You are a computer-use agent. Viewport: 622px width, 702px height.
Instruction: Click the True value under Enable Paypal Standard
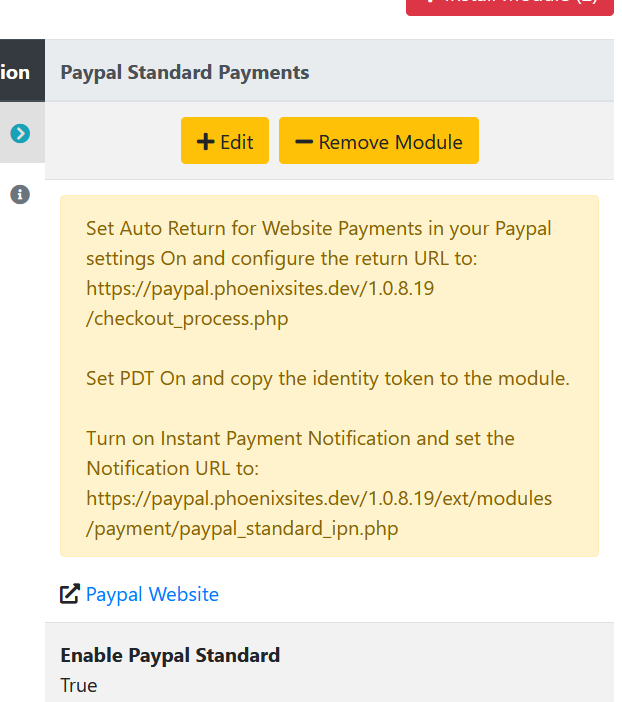click(x=79, y=685)
